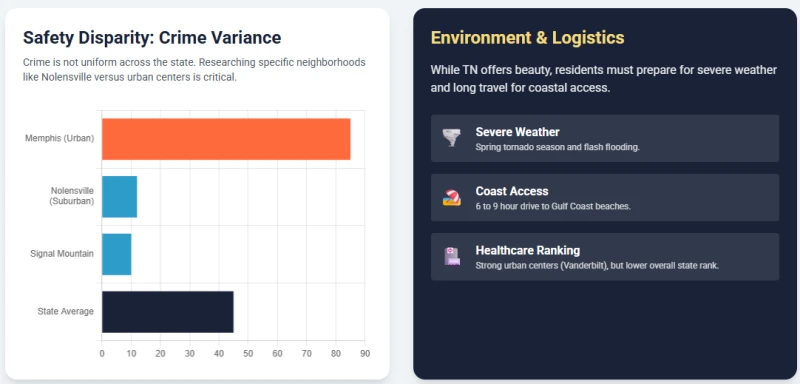Viewport: 800px width, 384px height.
Task: Open the Coast Access card
Action: (605, 197)
